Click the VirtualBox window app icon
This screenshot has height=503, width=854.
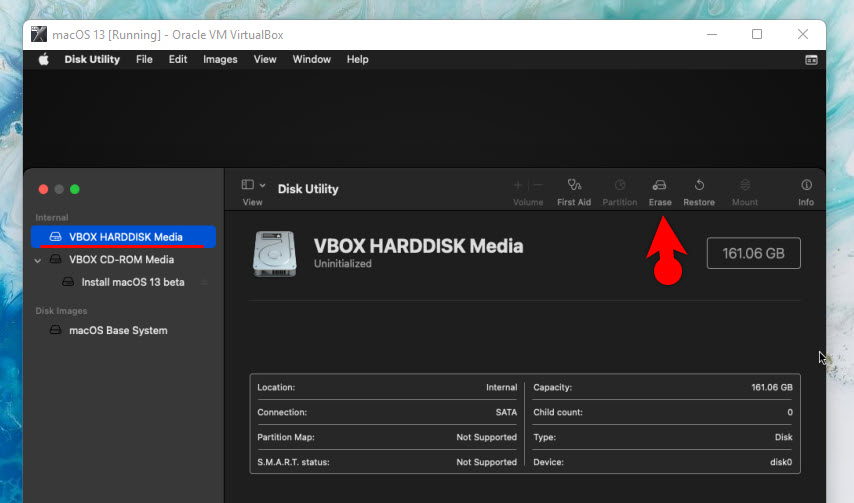tap(39, 34)
